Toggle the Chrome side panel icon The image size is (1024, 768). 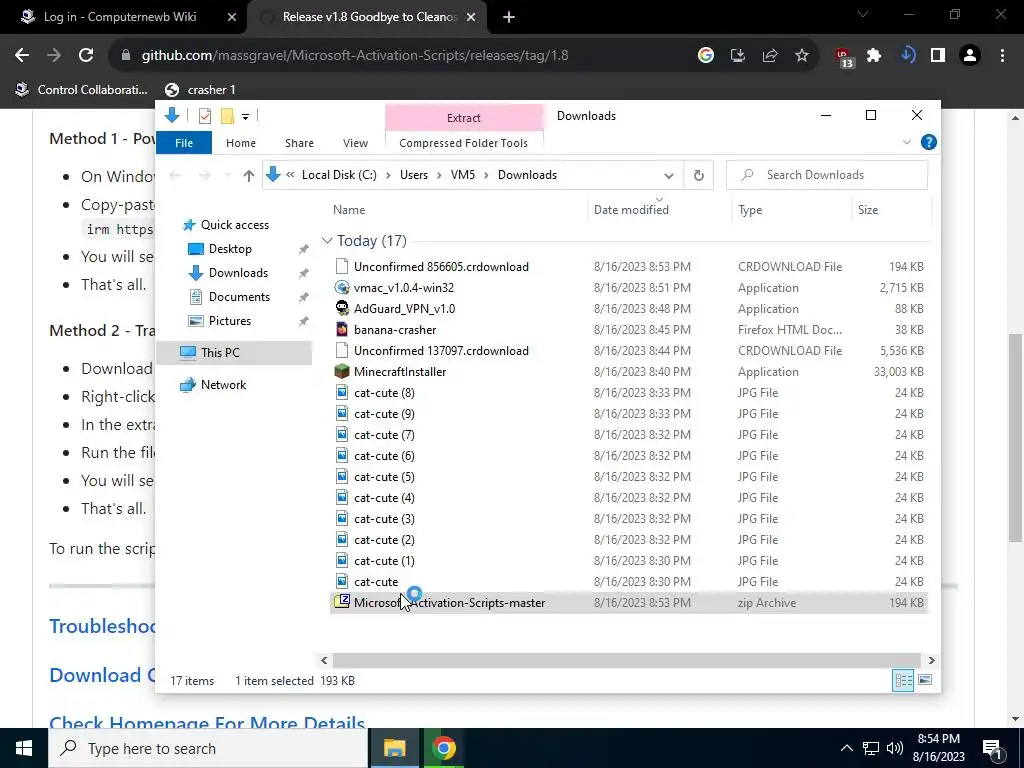pos(938,56)
